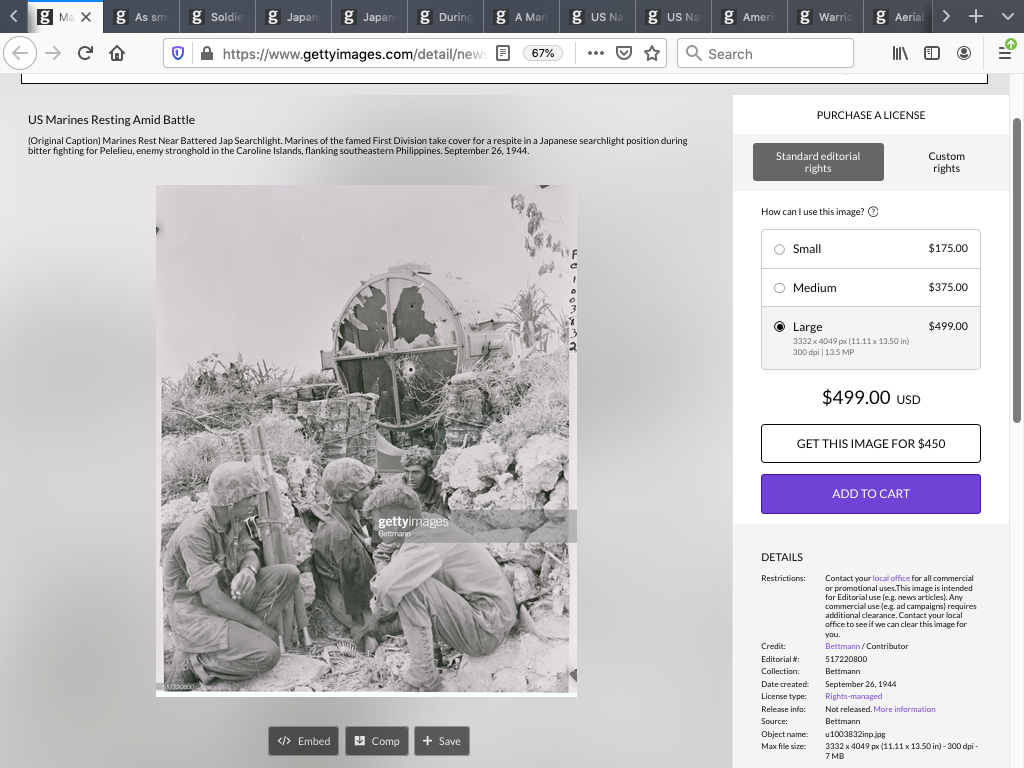The height and width of the screenshot is (768, 1024).
Task: Open the list all tabs dropdown
Action: pos(1006,16)
